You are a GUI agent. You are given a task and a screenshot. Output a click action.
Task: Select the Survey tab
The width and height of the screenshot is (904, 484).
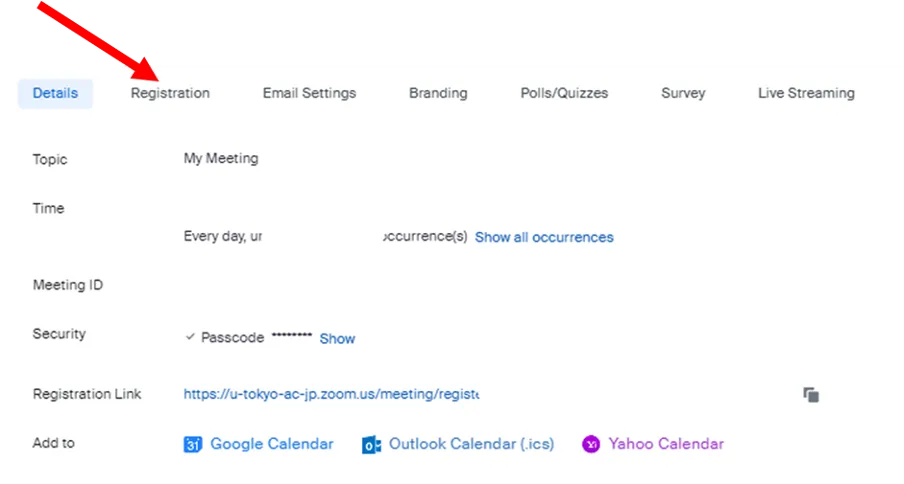click(683, 93)
